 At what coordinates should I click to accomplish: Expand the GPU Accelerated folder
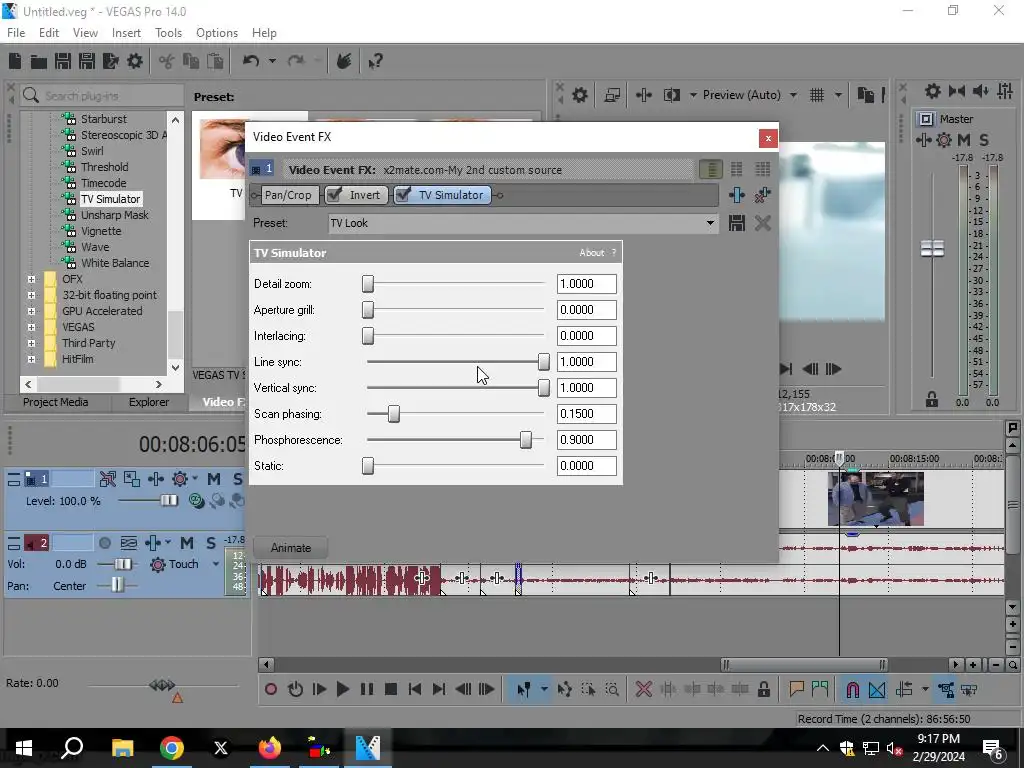pyautogui.click(x=31, y=312)
